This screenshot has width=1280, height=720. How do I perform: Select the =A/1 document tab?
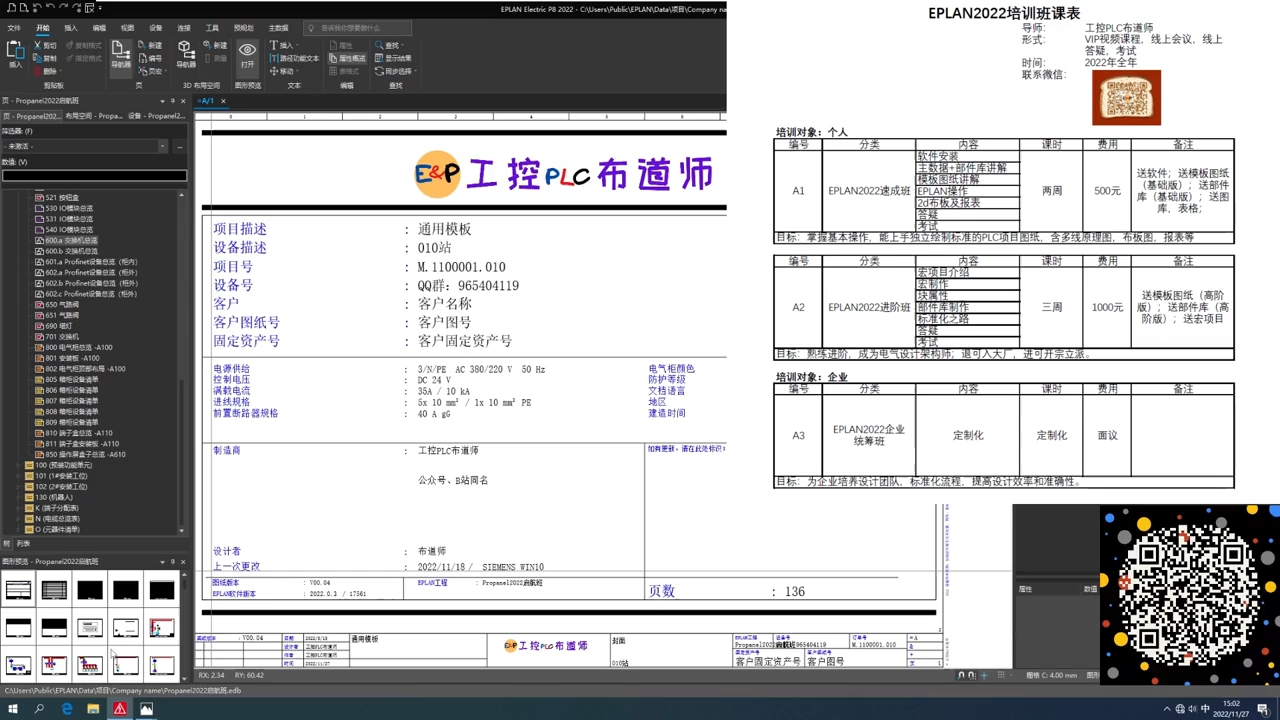point(206,101)
